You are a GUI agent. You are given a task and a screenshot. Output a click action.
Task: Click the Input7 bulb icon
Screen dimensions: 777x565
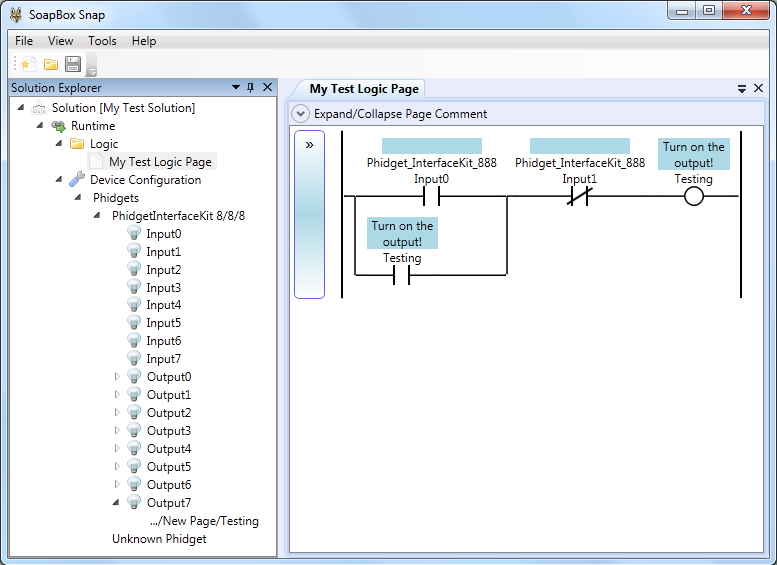point(134,358)
